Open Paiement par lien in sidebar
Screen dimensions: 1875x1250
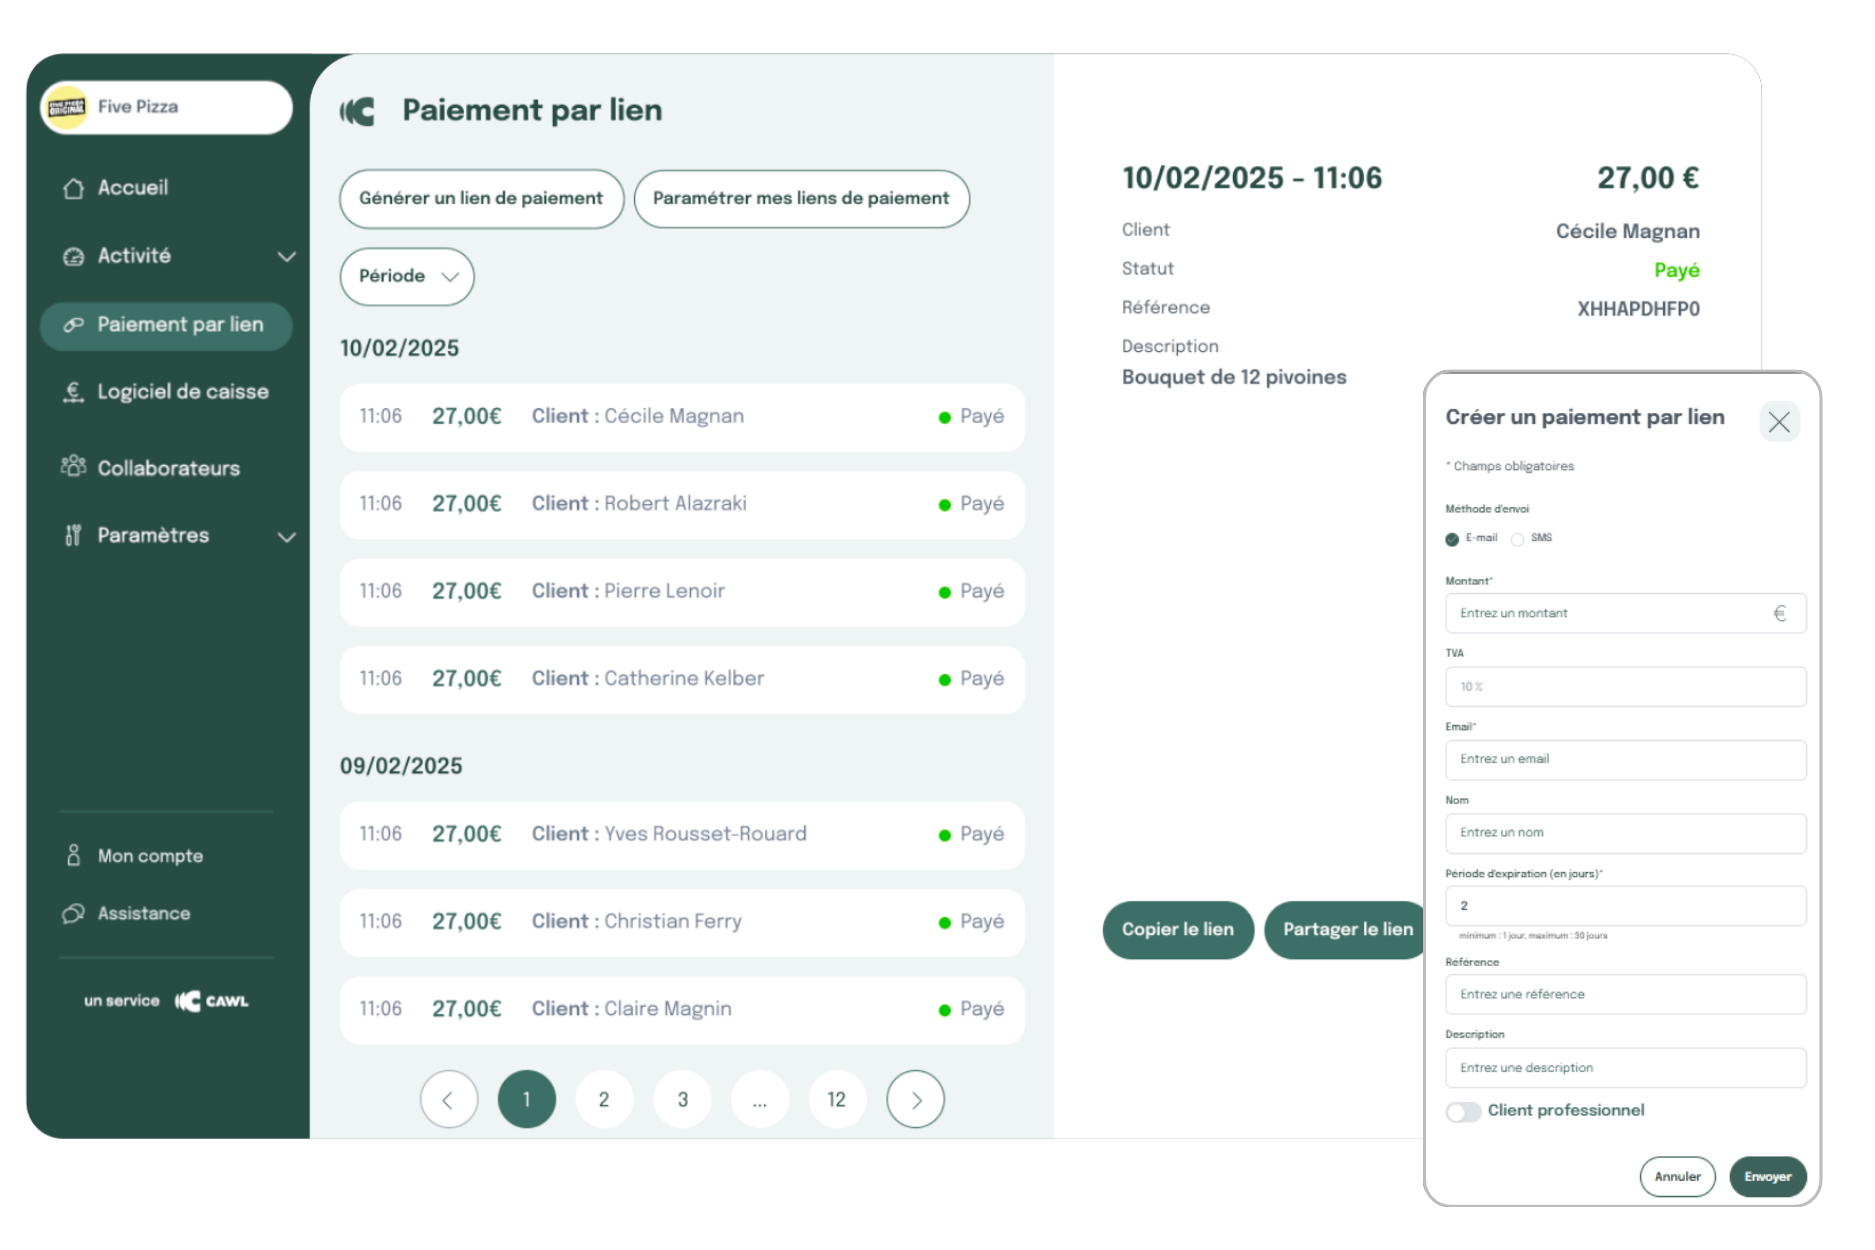tap(166, 326)
